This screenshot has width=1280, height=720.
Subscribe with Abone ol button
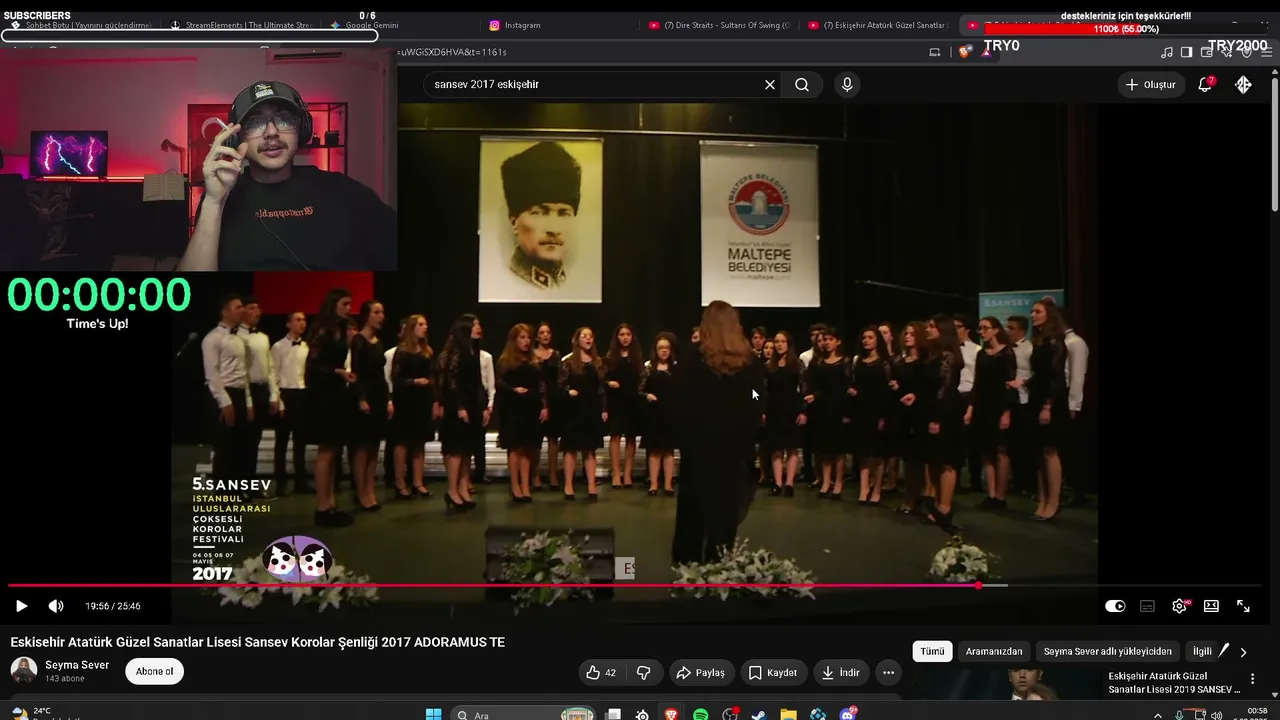(155, 672)
